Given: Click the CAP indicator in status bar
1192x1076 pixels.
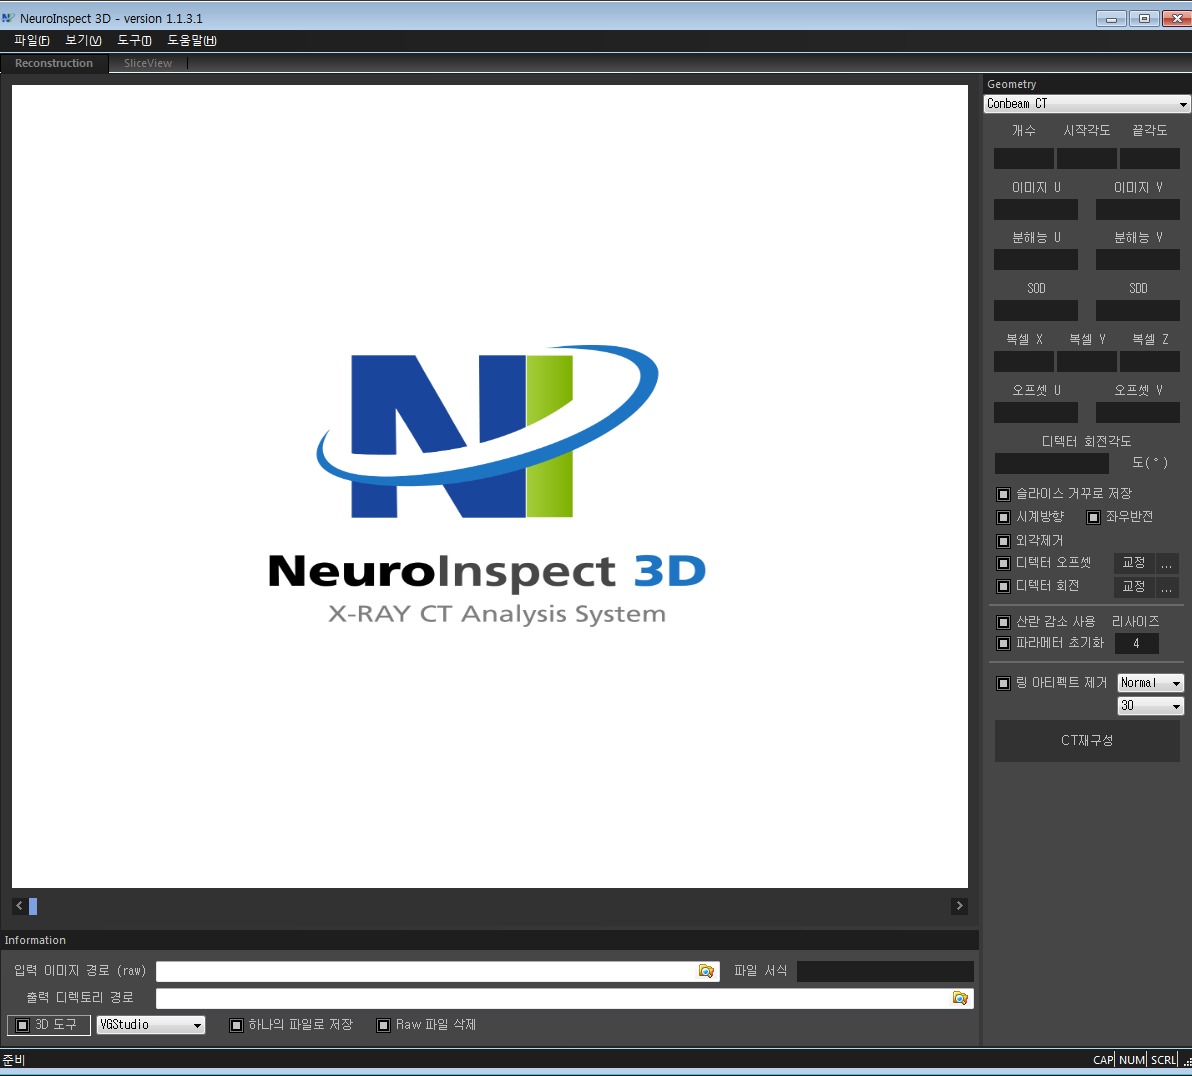Looking at the screenshot, I should (1103, 1060).
